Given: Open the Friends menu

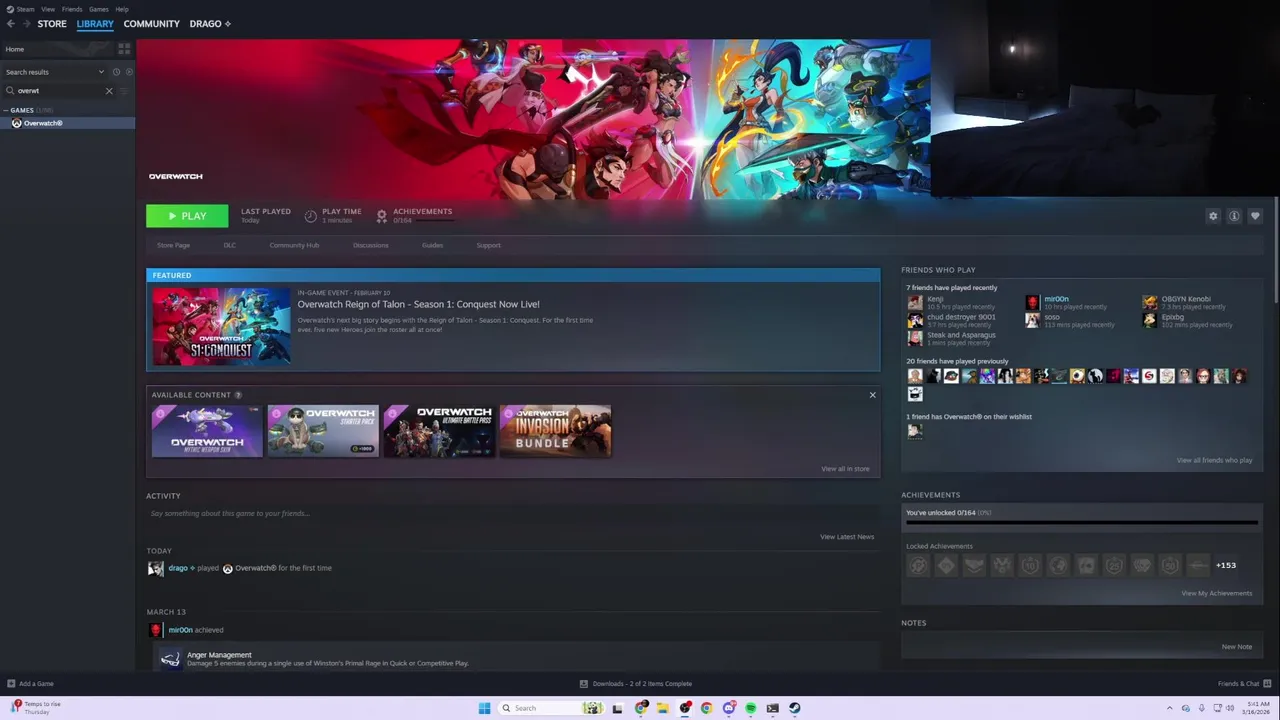Looking at the screenshot, I should click(72, 9).
